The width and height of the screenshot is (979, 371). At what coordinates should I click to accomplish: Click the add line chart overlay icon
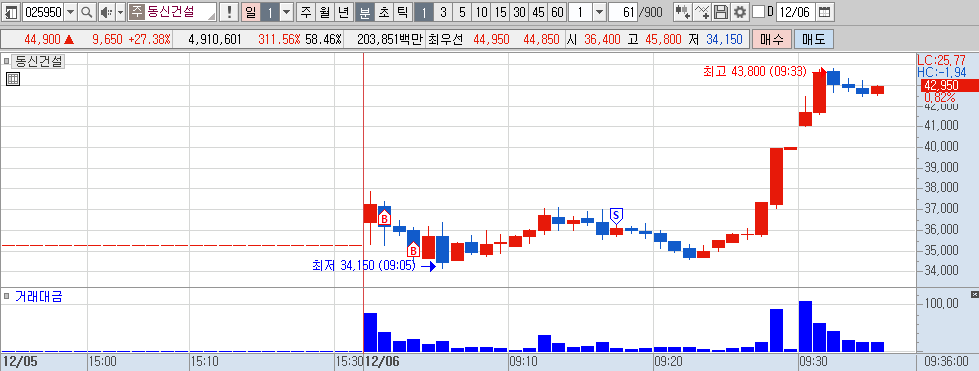pos(702,12)
